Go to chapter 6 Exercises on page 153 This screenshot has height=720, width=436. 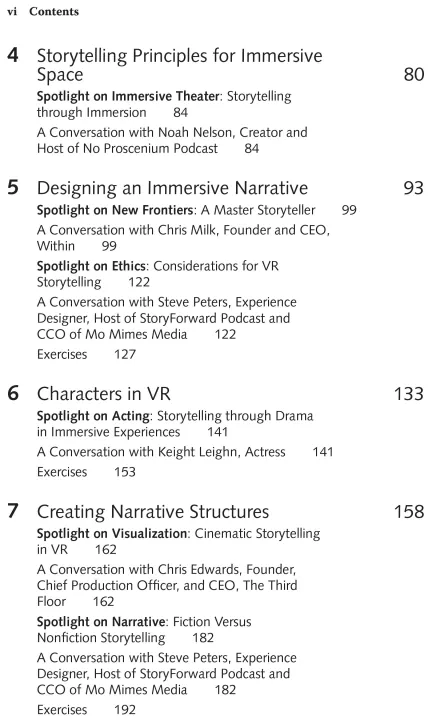coord(86,472)
